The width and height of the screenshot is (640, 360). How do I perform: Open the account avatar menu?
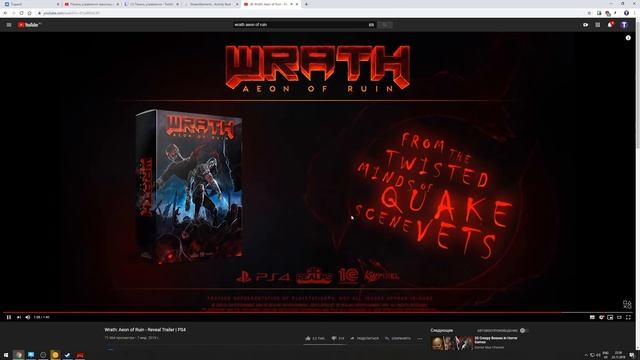coord(624,25)
